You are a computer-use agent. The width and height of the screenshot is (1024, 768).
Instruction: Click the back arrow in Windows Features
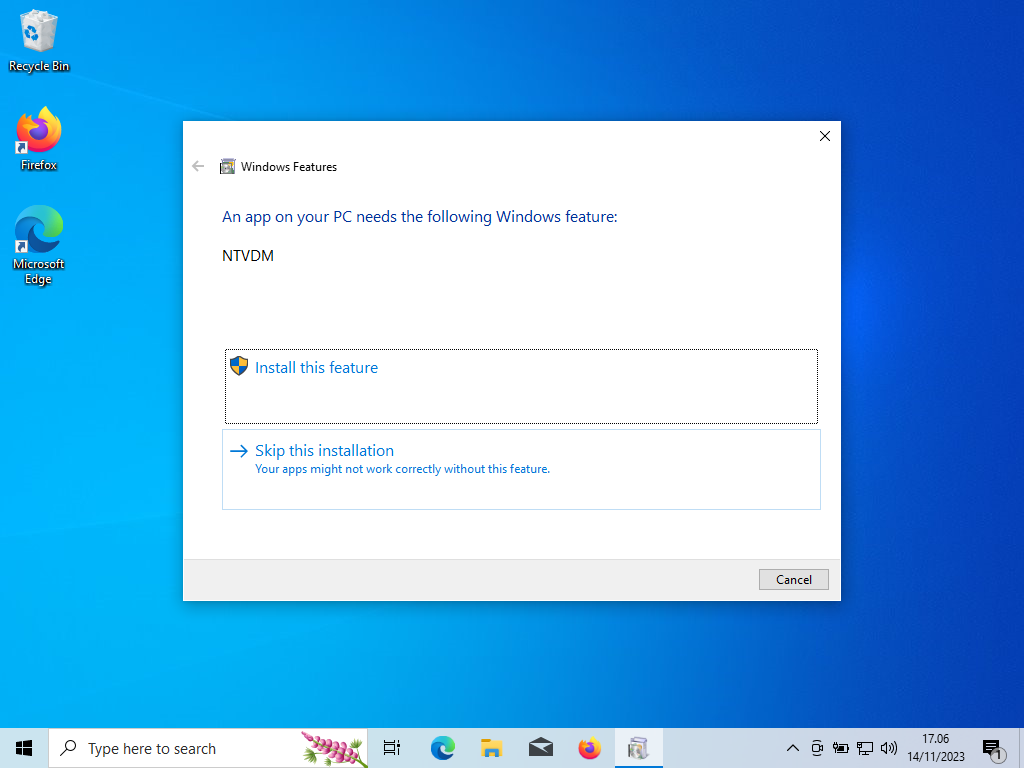(x=198, y=167)
